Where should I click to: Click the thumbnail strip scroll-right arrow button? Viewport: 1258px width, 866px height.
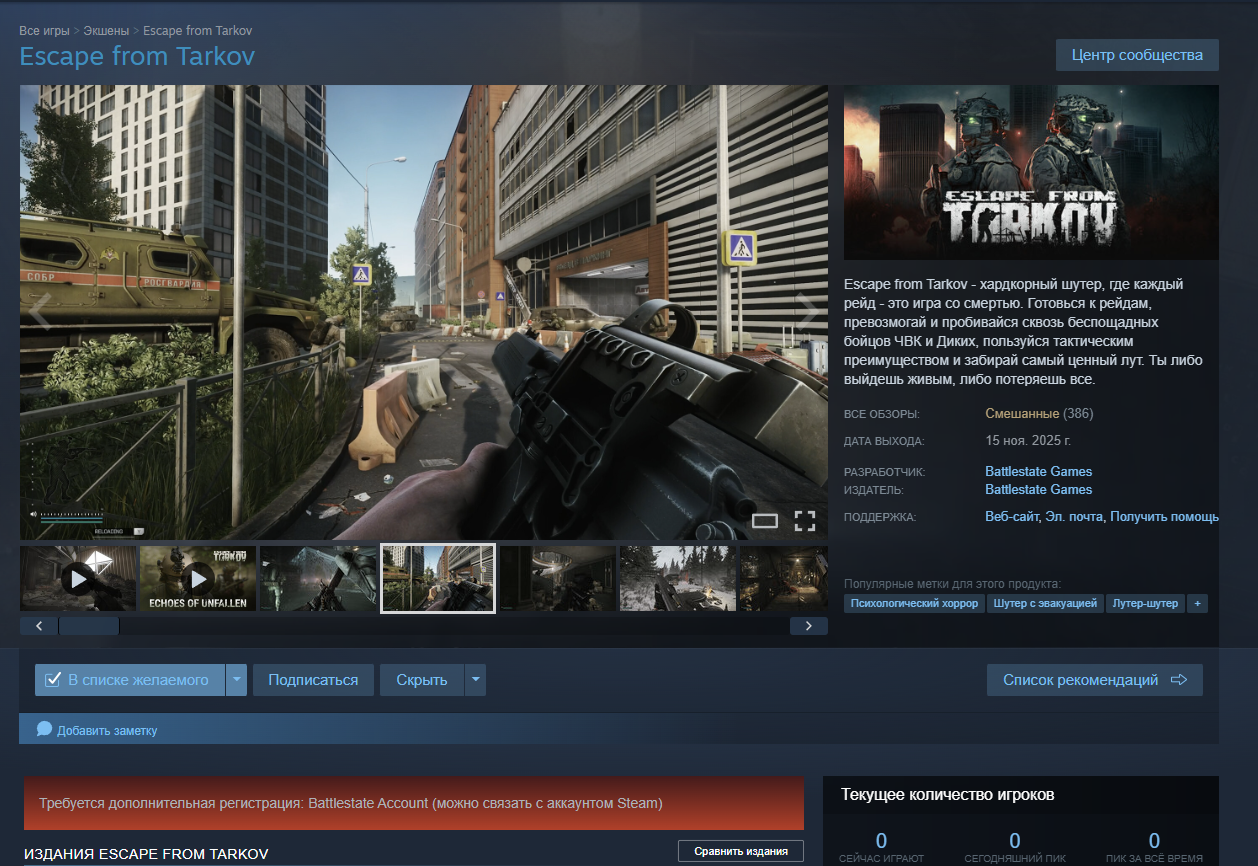808,626
